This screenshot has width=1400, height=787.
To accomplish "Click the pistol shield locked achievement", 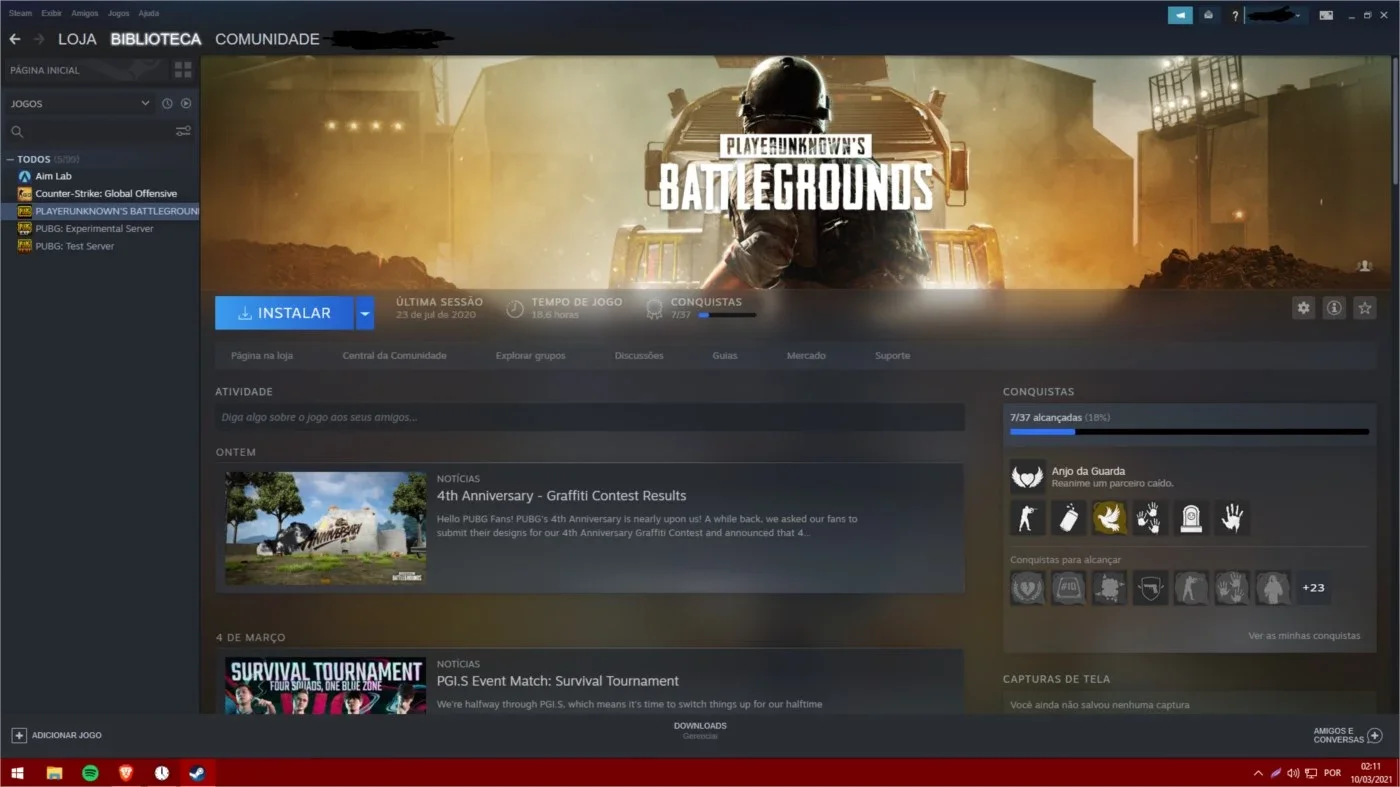I will pyautogui.click(x=1150, y=588).
